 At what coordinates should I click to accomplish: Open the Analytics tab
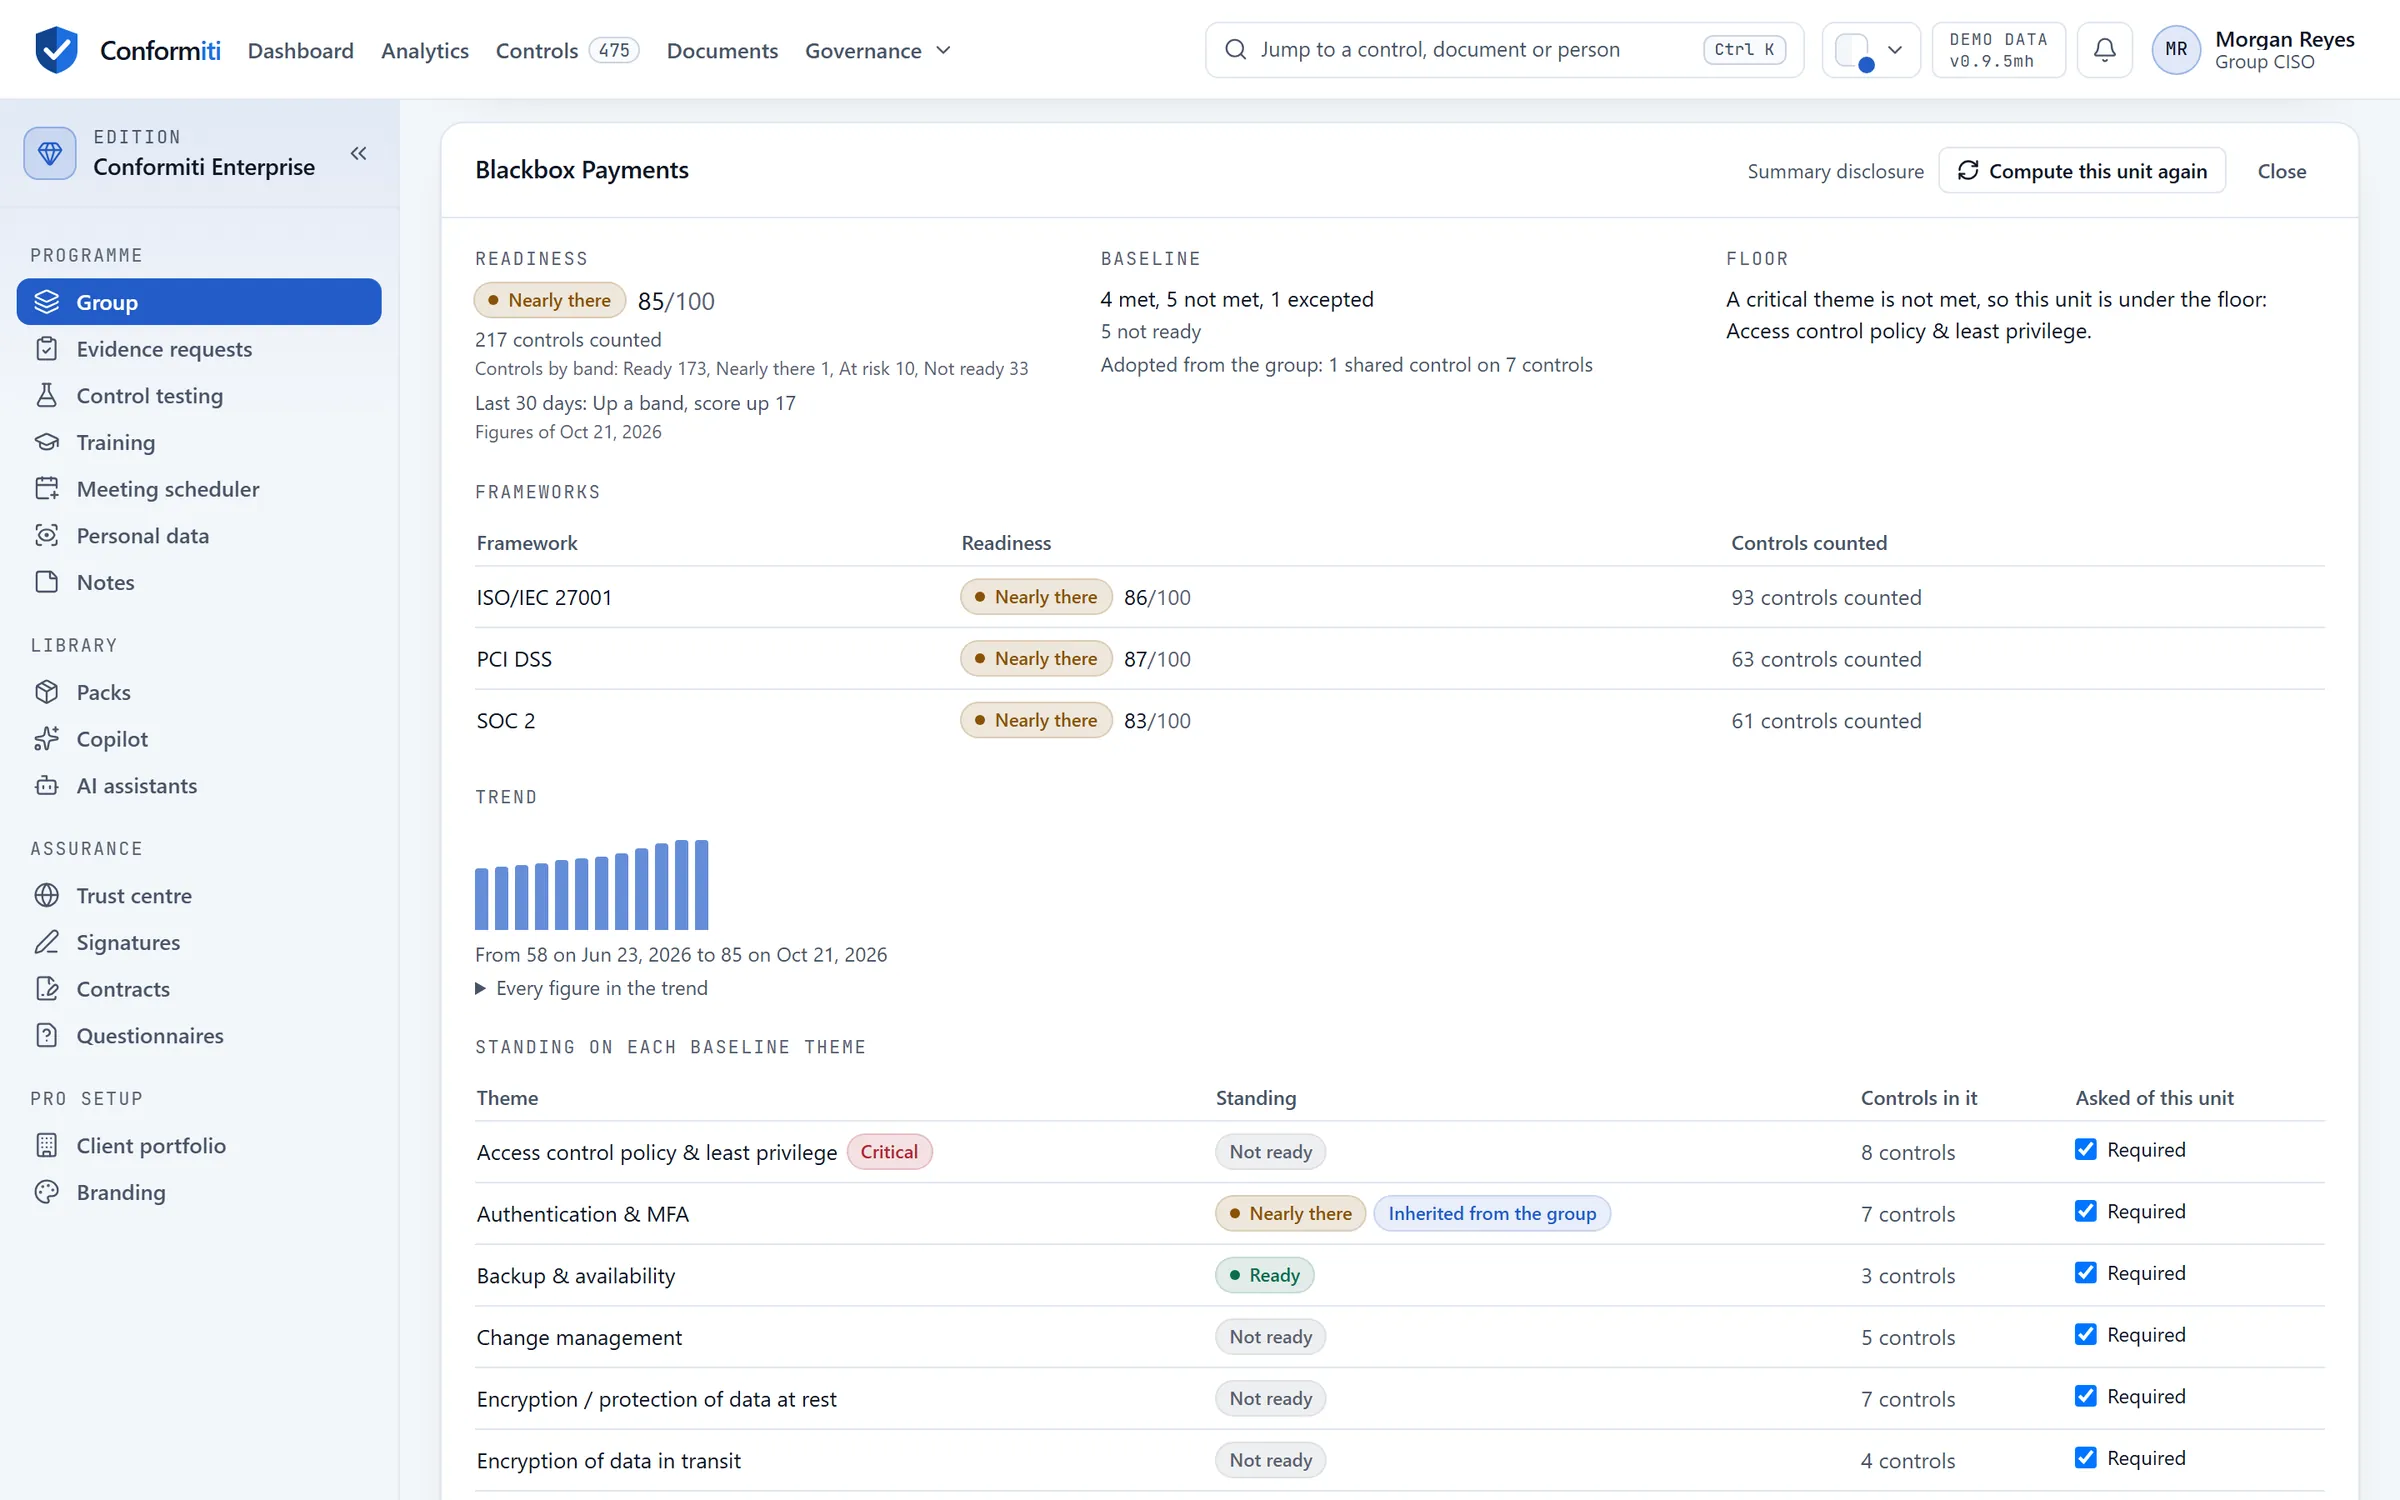(424, 50)
